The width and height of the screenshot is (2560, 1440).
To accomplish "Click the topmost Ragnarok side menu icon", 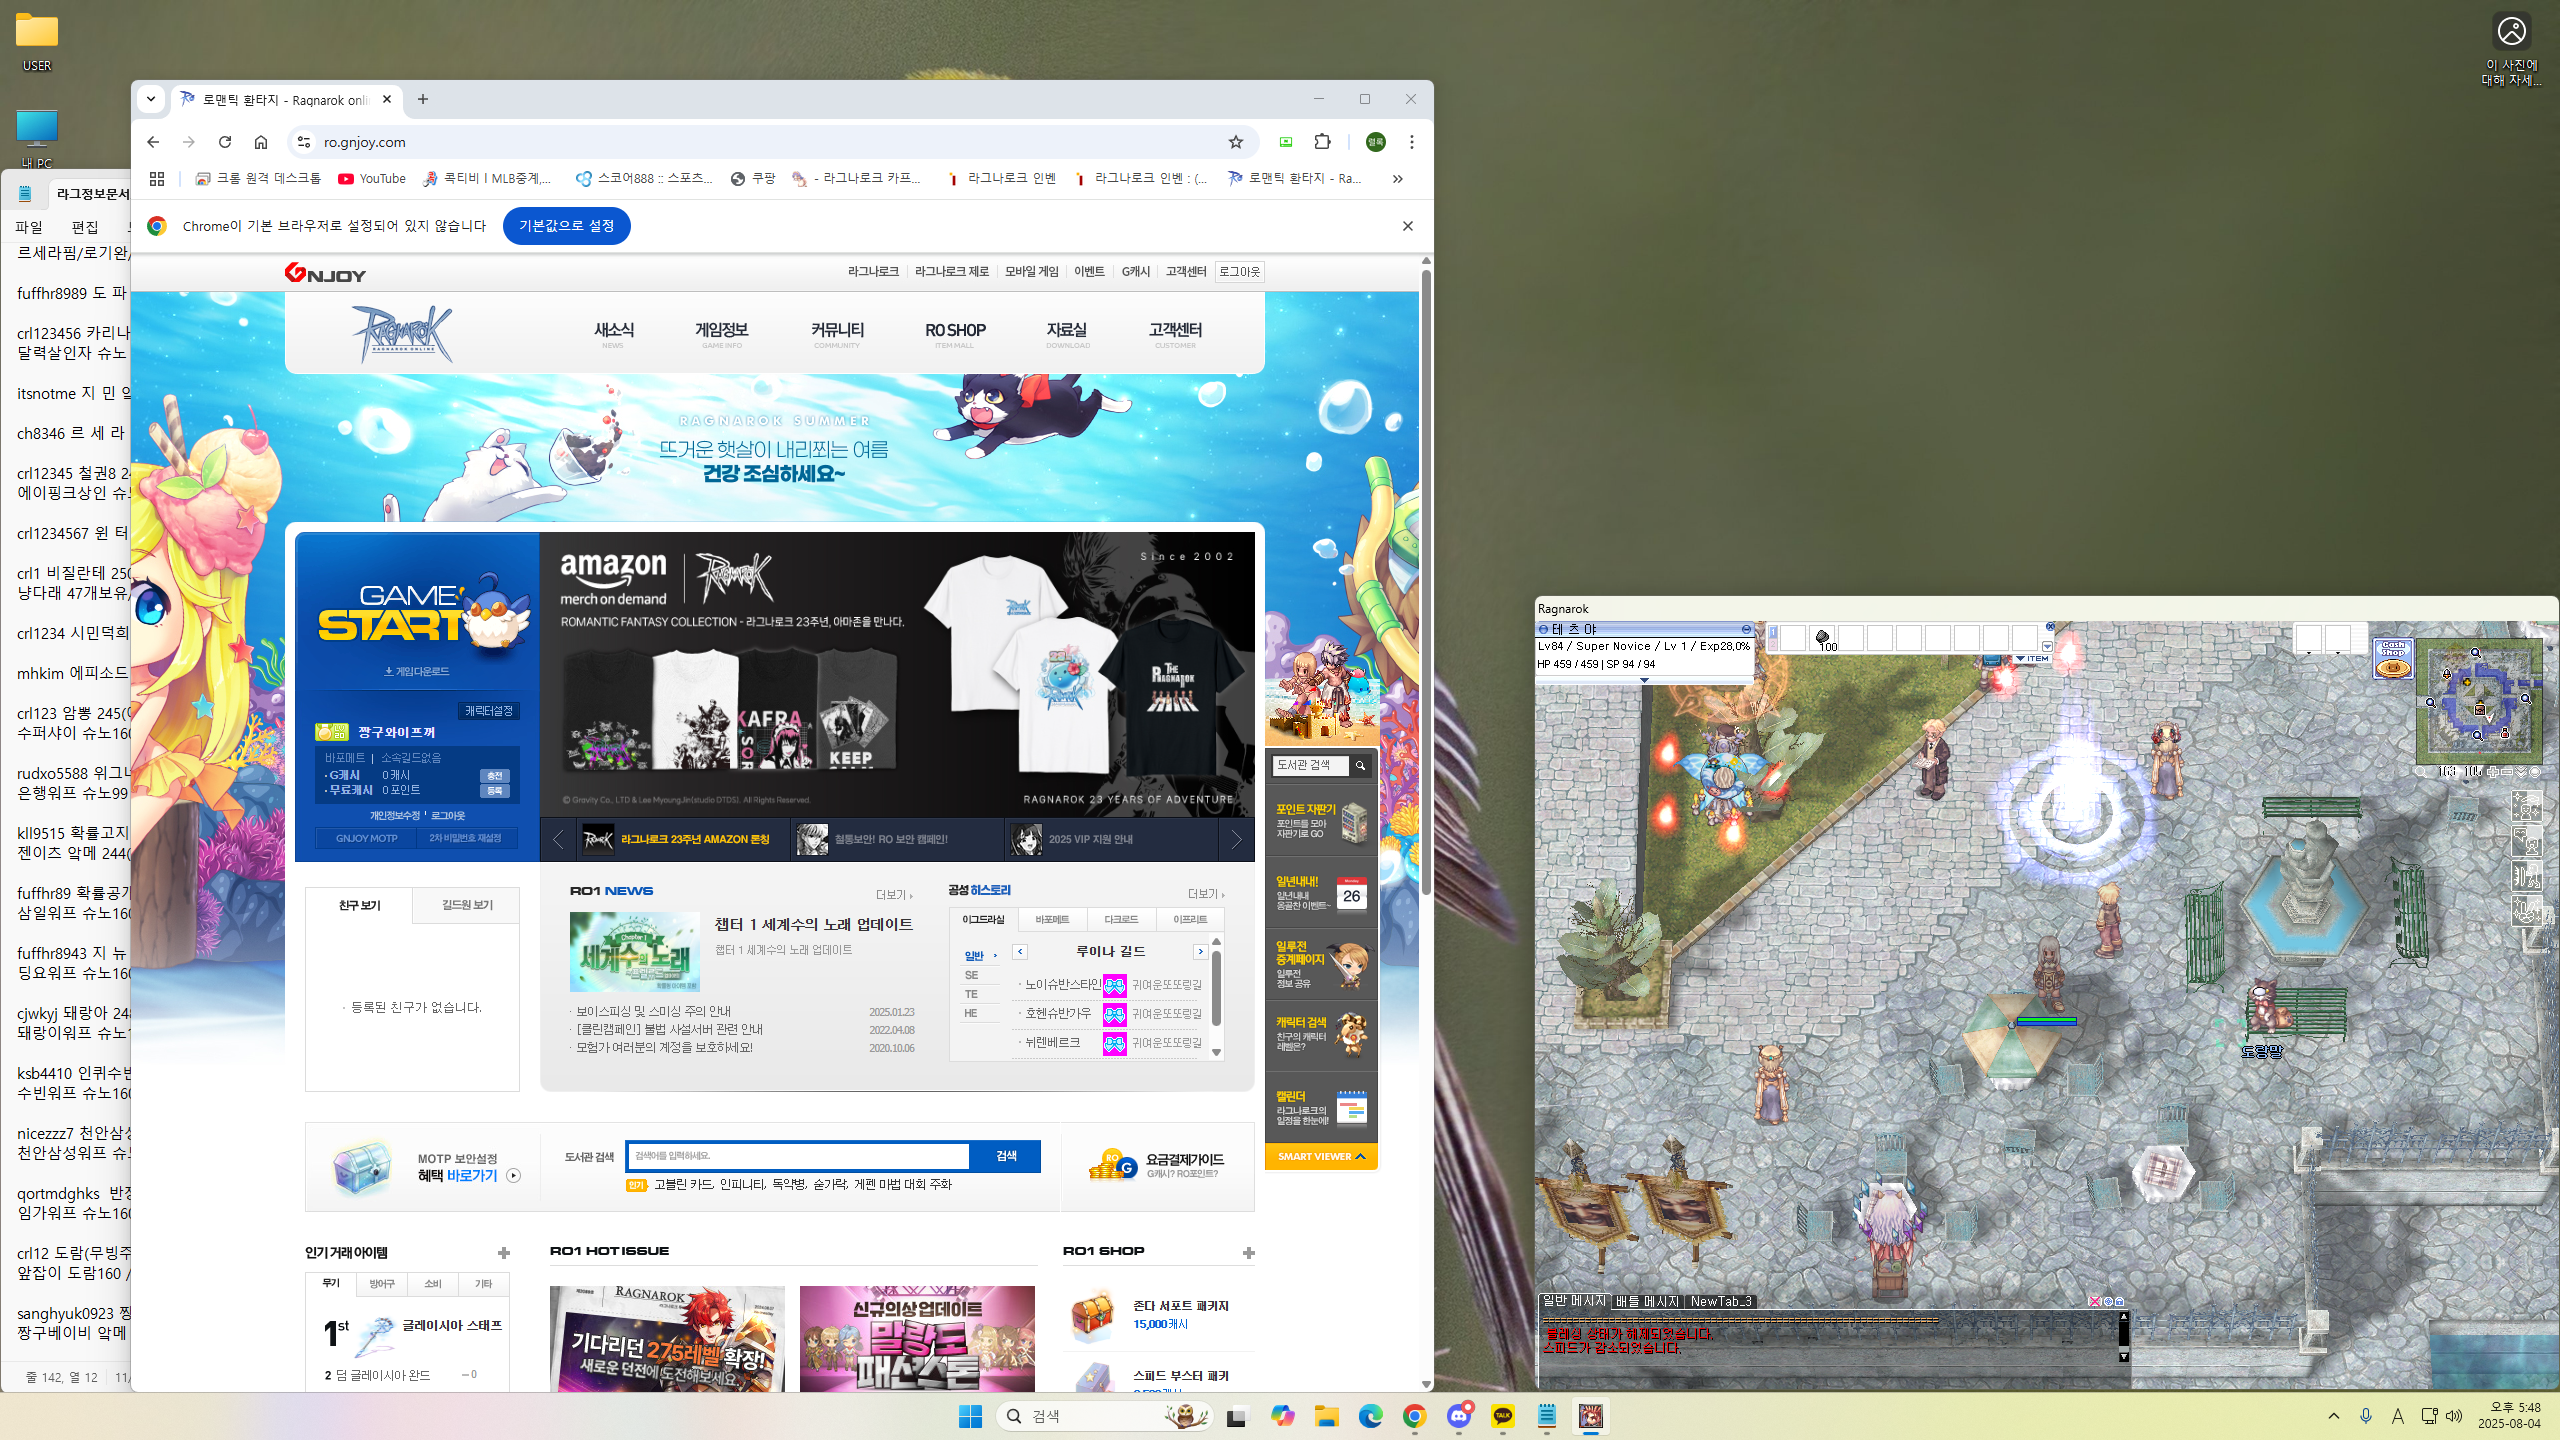I will (x=2526, y=806).
